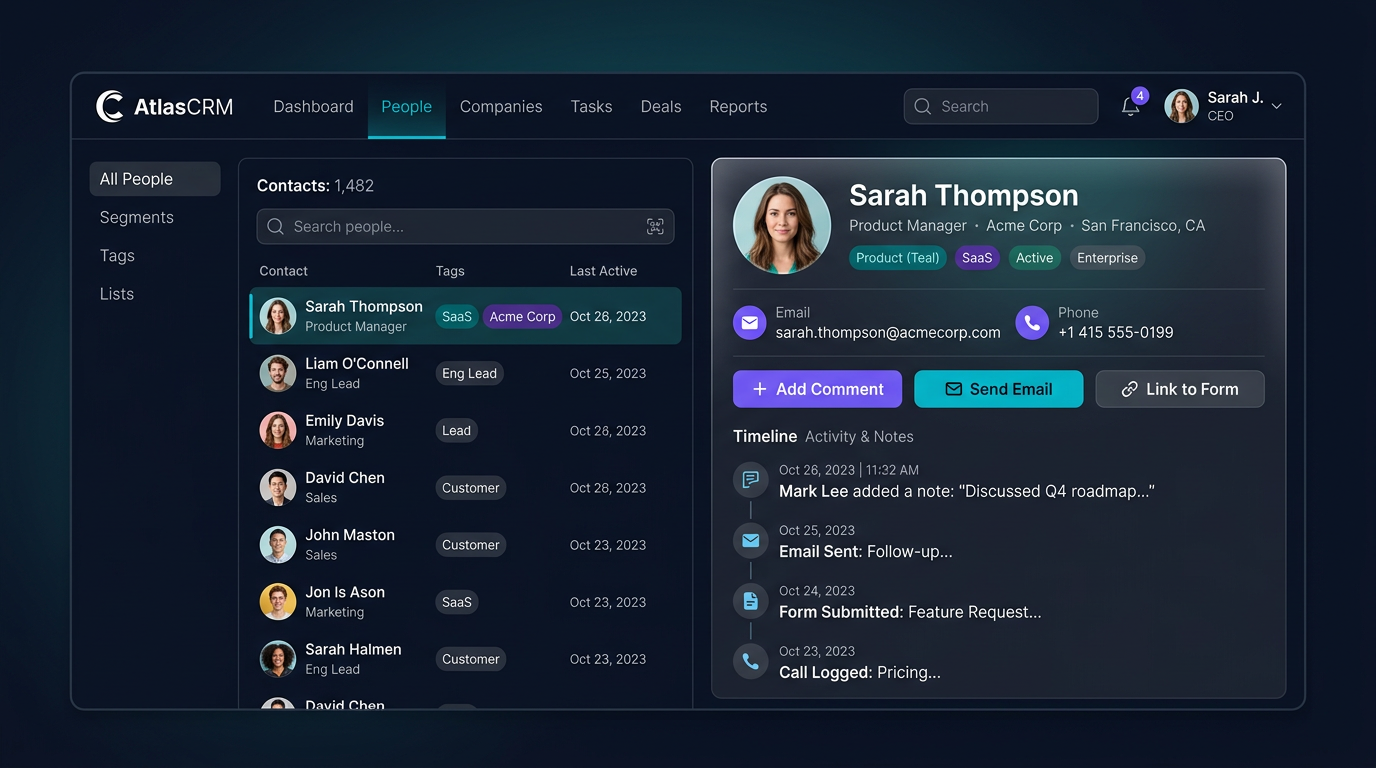
Task: Click the note icon for Mark Lee entry
Action: point(750,480)
